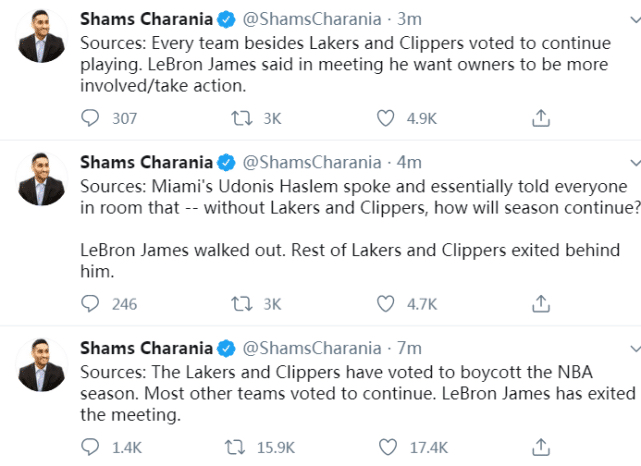Reply to the 3m-old Lakers vote tweet

pos(91,119)
